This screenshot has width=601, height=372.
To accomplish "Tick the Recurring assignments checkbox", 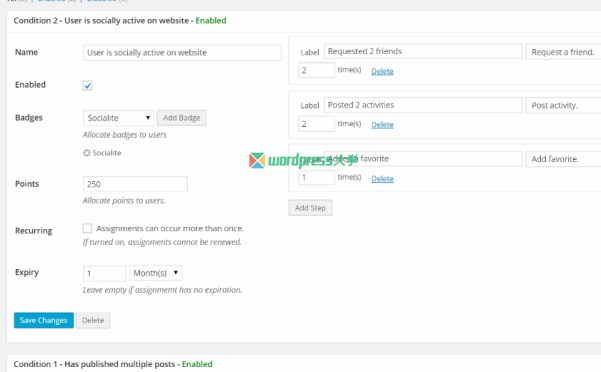I will (x=87, y=228).
